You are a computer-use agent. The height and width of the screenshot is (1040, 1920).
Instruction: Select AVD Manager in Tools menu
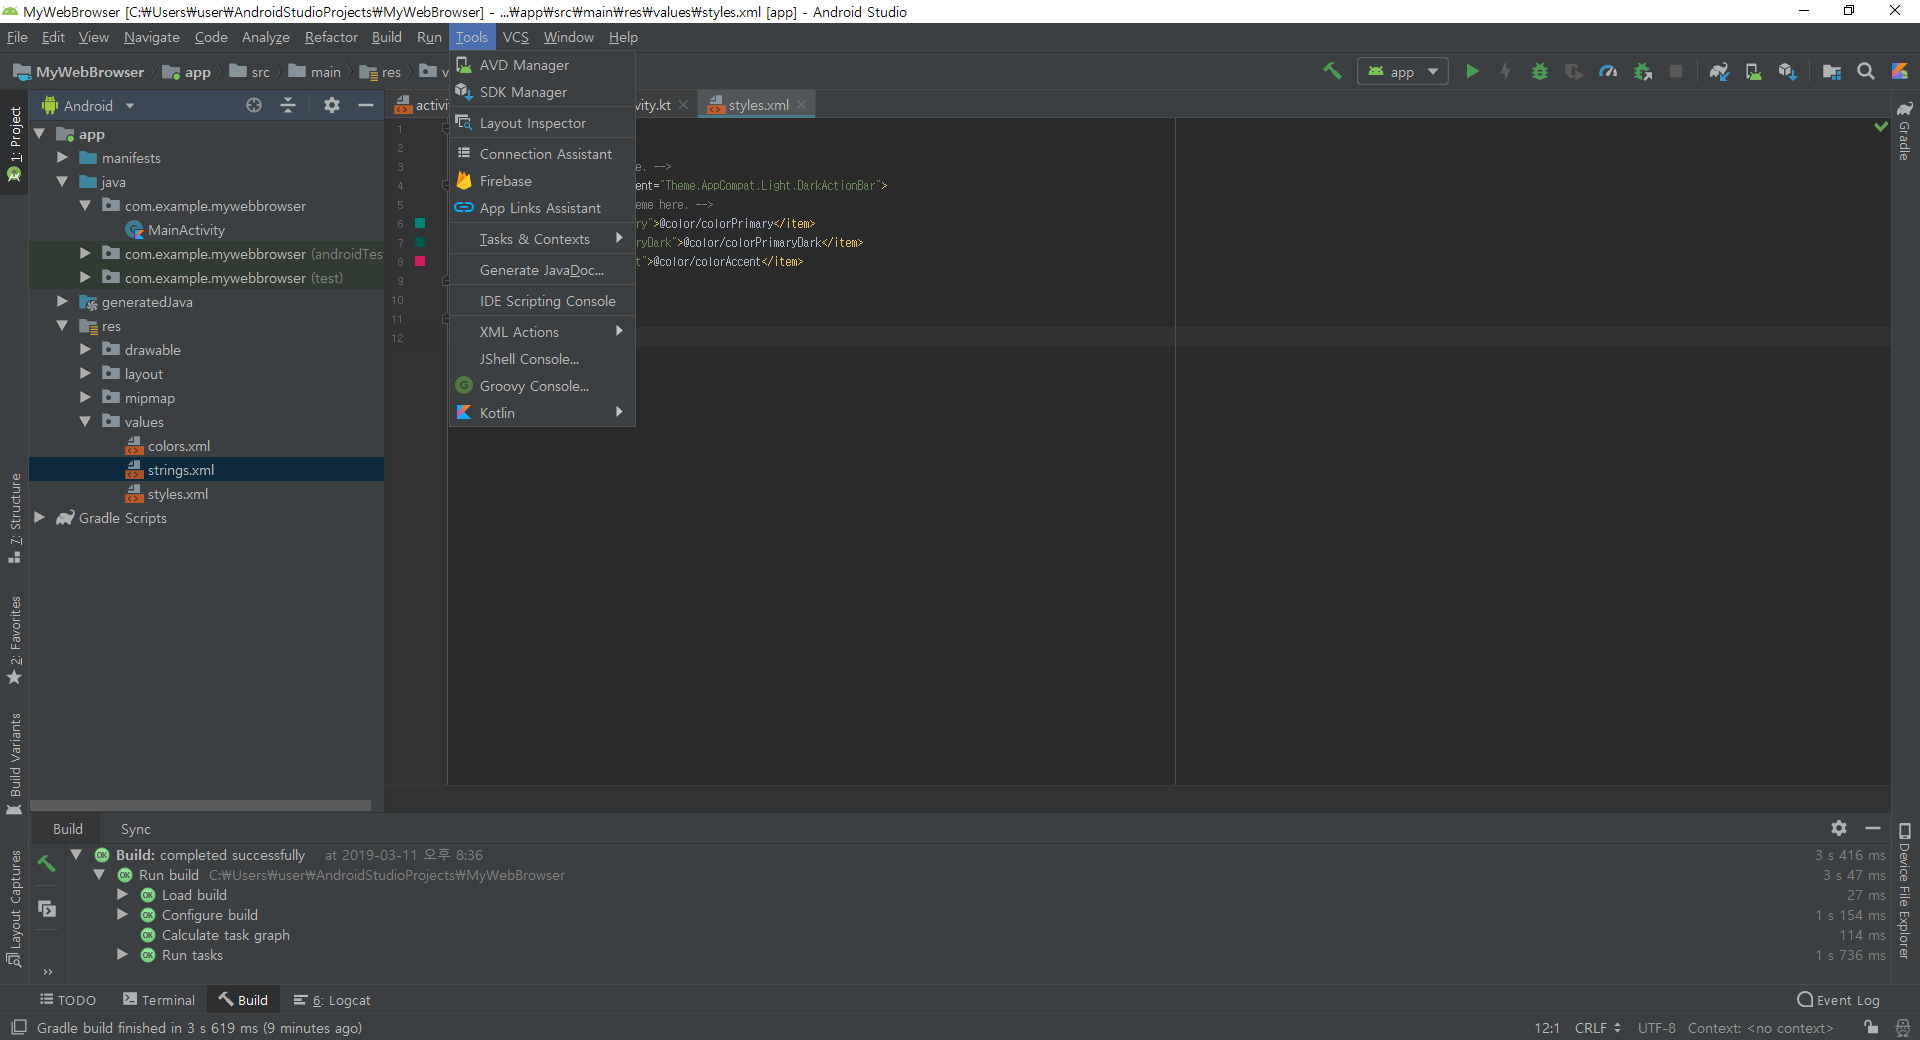tap(542, 65)
